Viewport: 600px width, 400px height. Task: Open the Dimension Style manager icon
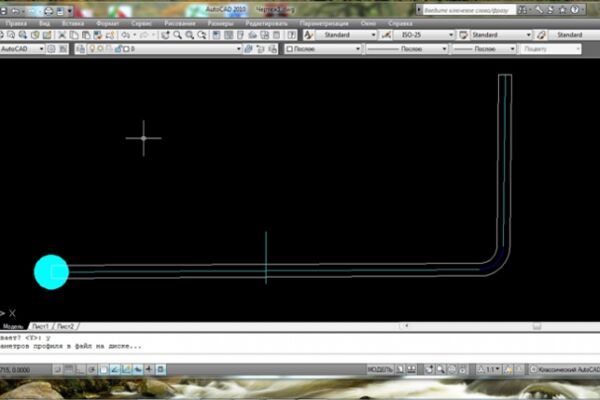point(386,35)
